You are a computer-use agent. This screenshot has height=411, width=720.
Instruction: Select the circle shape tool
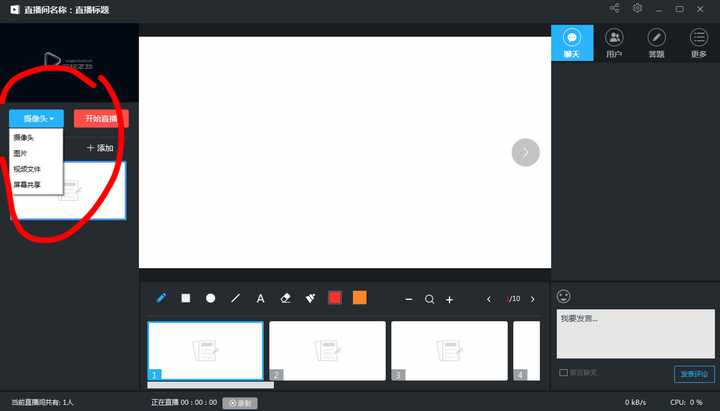point(210,298)
